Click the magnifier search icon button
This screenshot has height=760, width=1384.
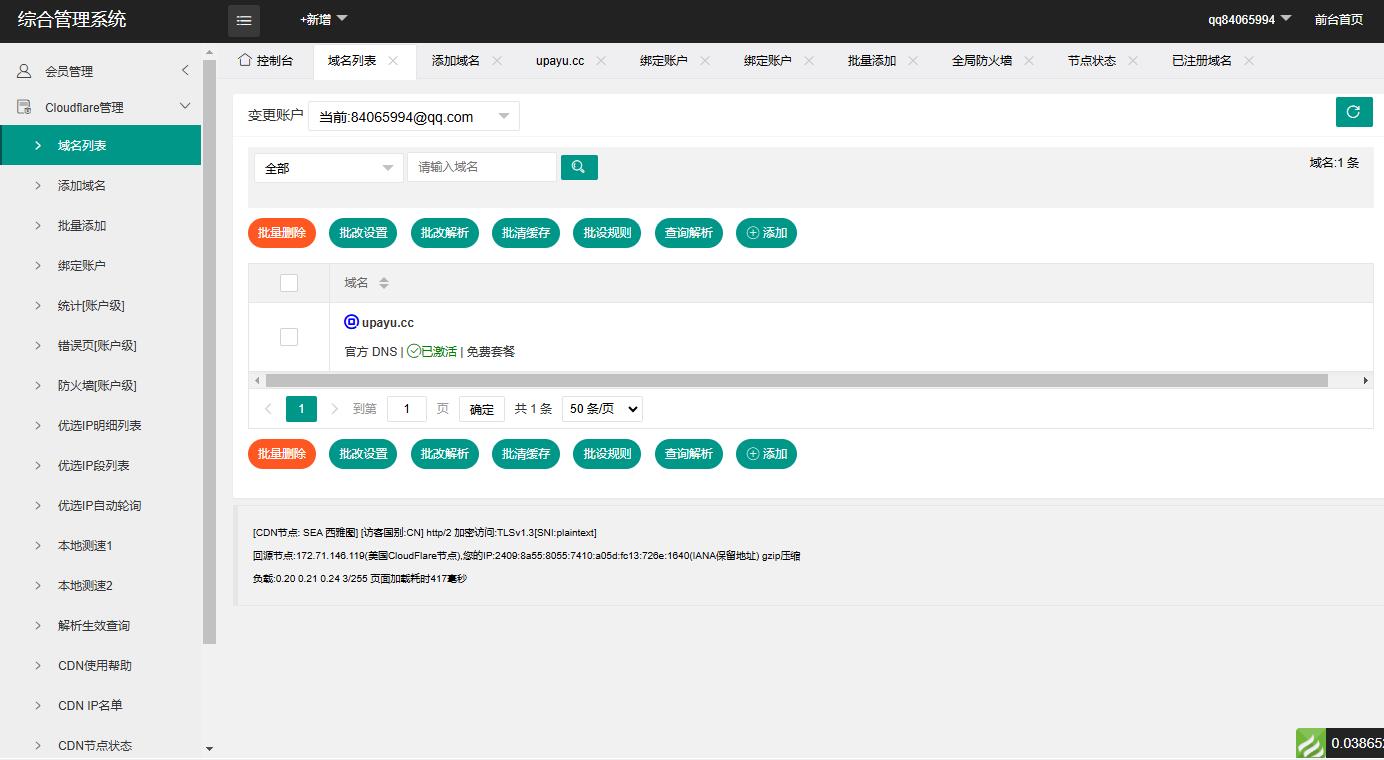click(579, 167)
